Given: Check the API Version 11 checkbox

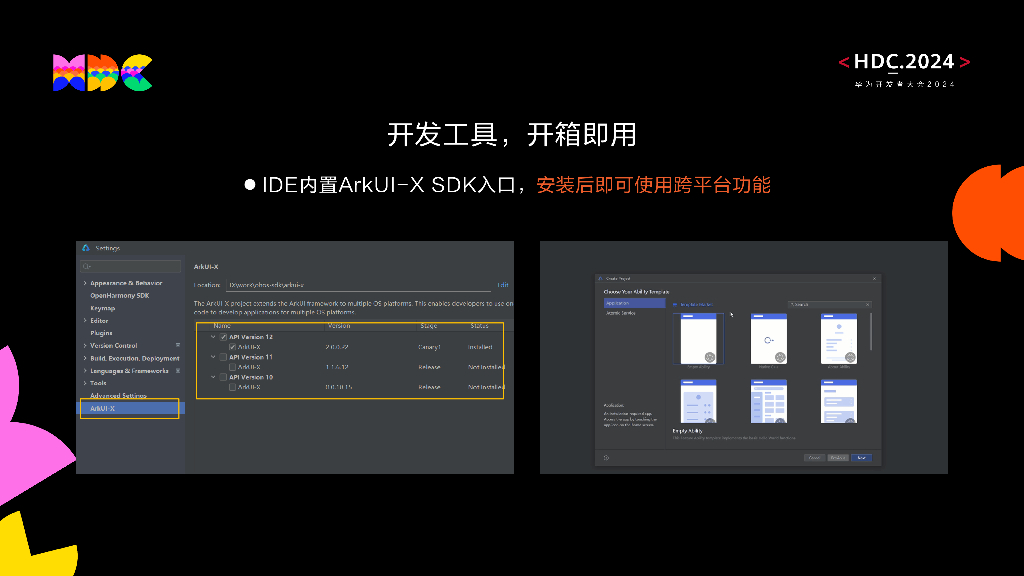Looking at the screenshot, I should click(221, 357).
